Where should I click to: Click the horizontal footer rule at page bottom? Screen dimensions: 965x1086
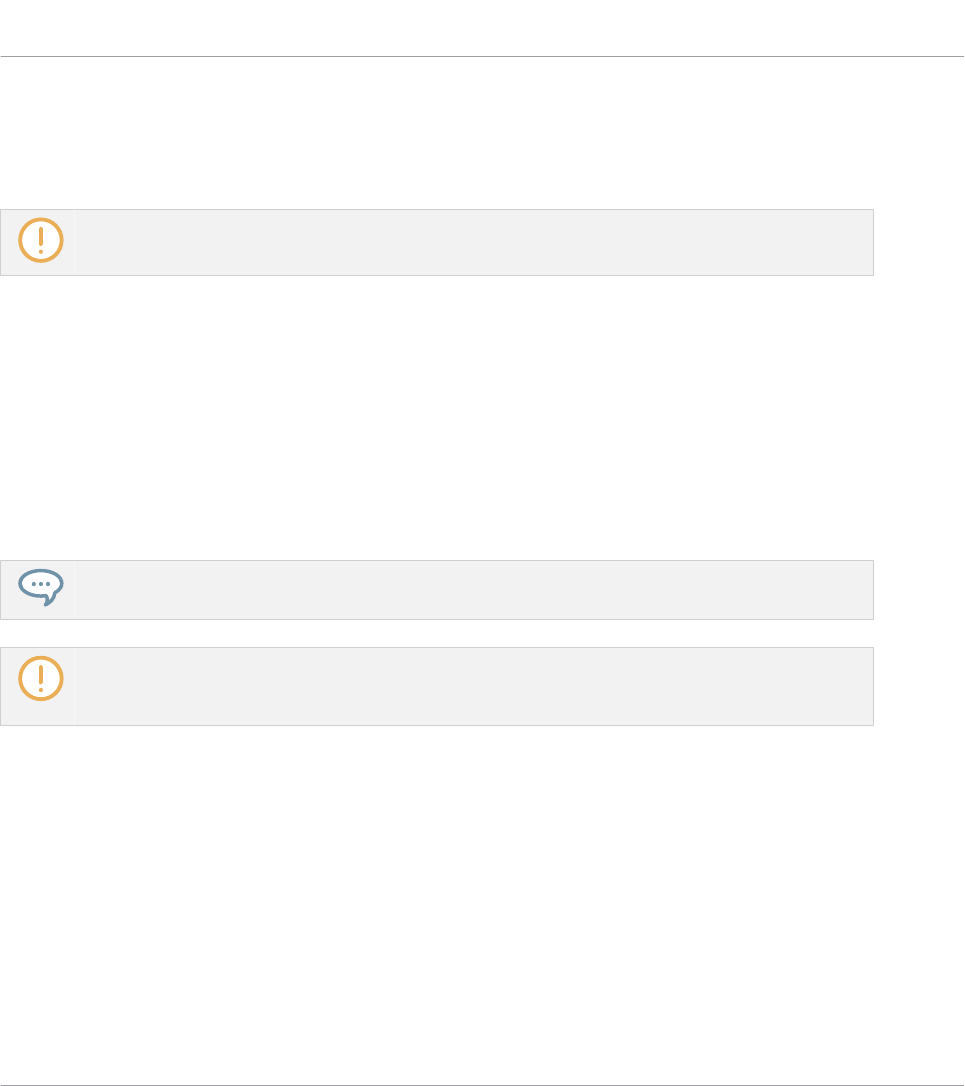click(x=482, y=1085)
